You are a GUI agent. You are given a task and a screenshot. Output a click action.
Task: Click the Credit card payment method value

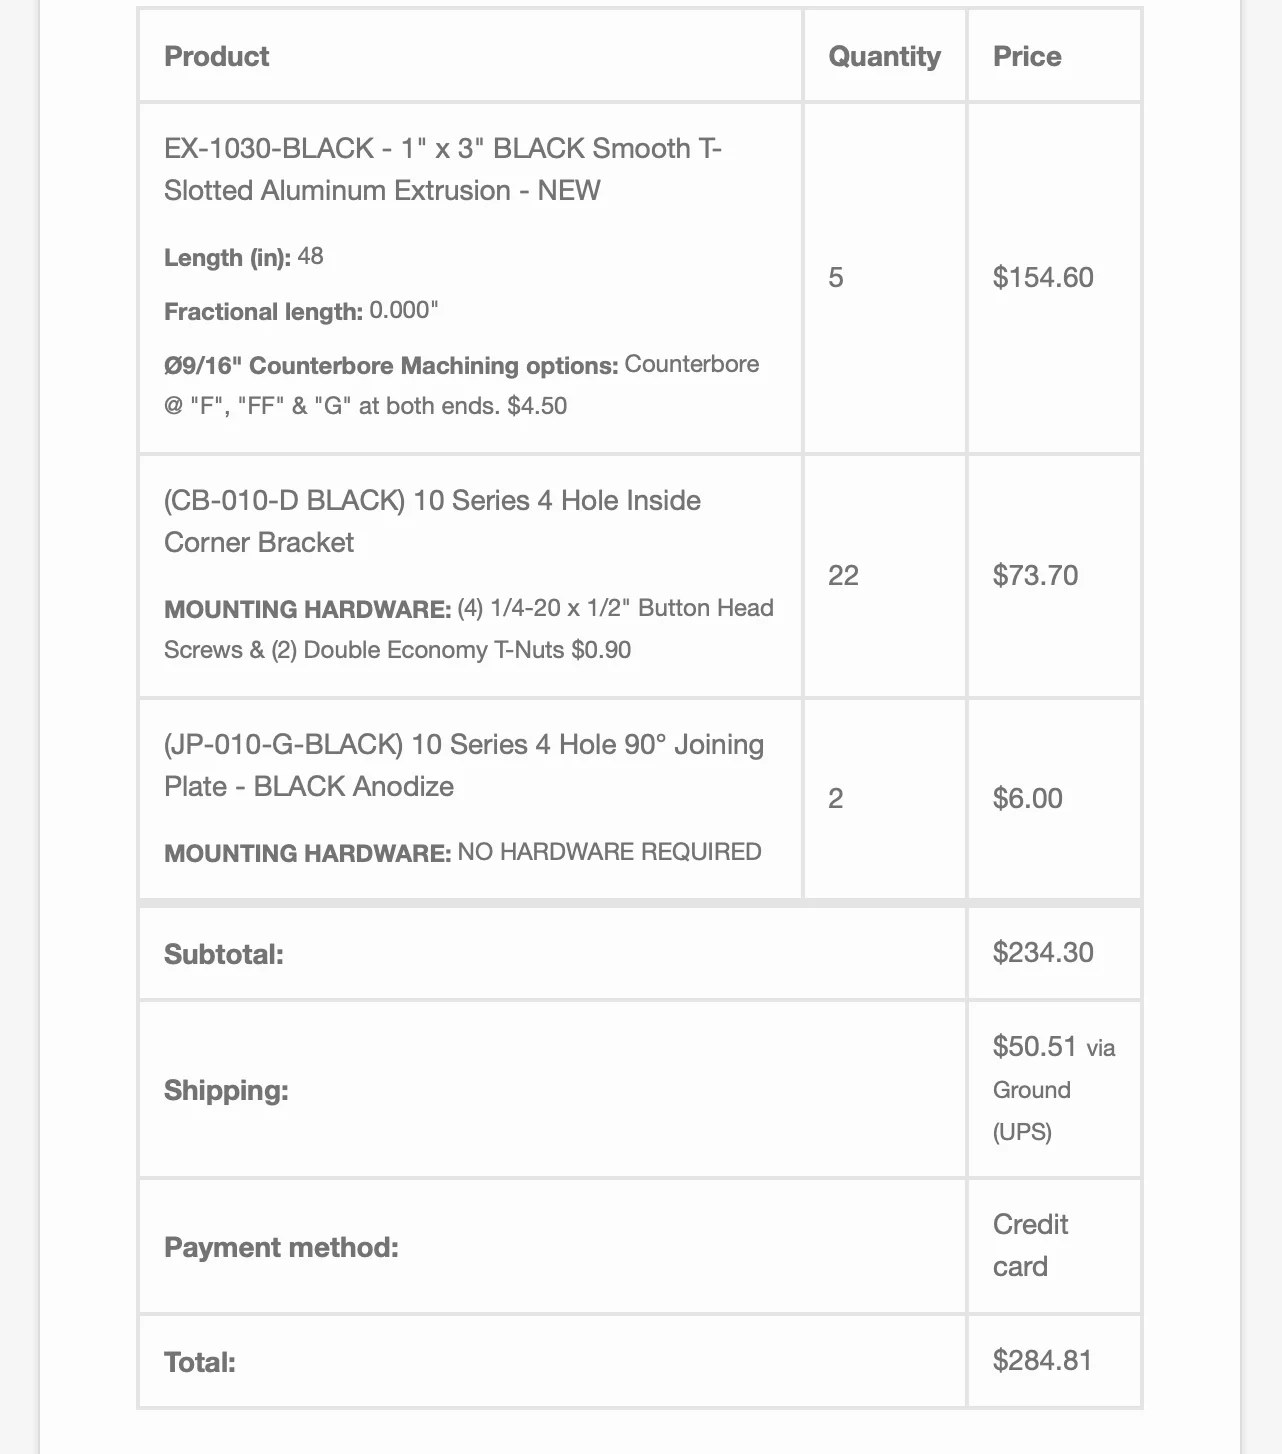1030,1245
